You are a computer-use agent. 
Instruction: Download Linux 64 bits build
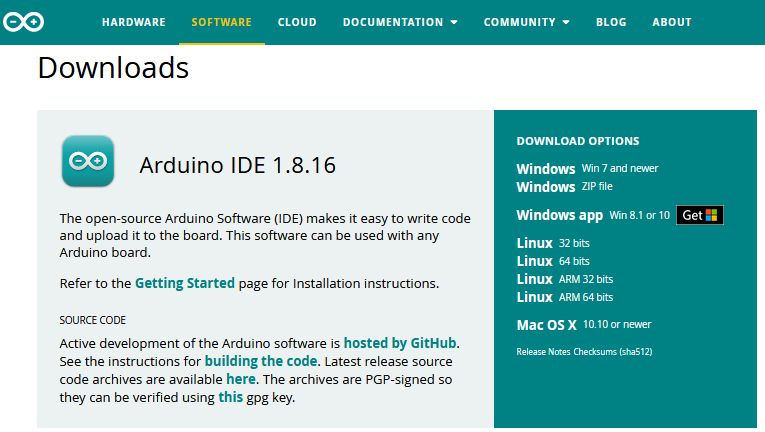click(553, 261)
